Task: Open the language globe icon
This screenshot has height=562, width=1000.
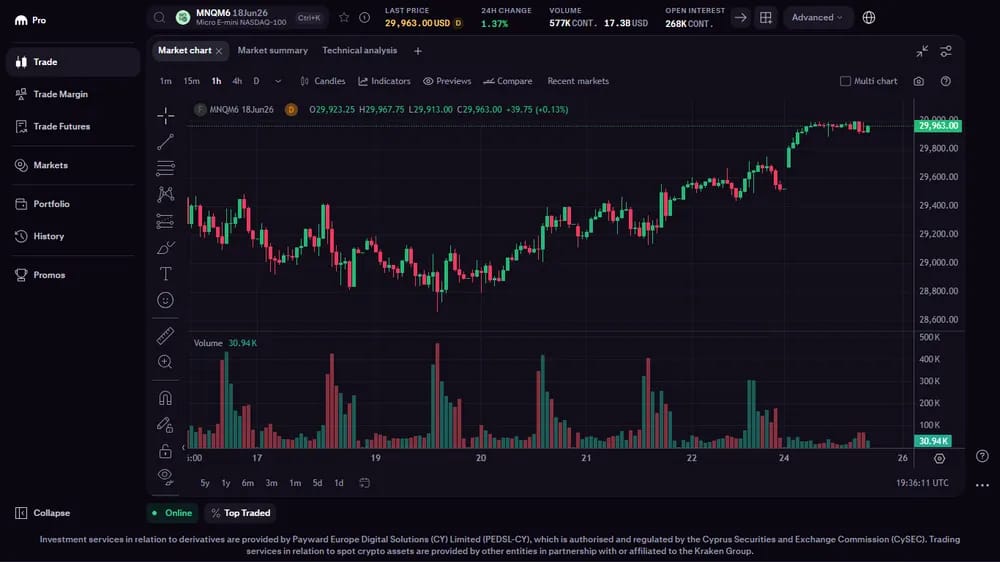Action: 869,17
